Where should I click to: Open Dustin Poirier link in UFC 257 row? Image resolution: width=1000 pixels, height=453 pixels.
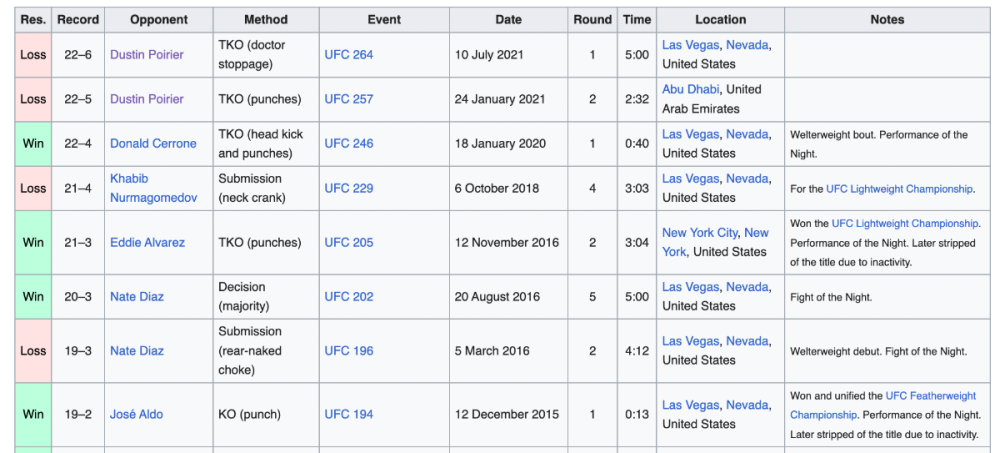147,99
